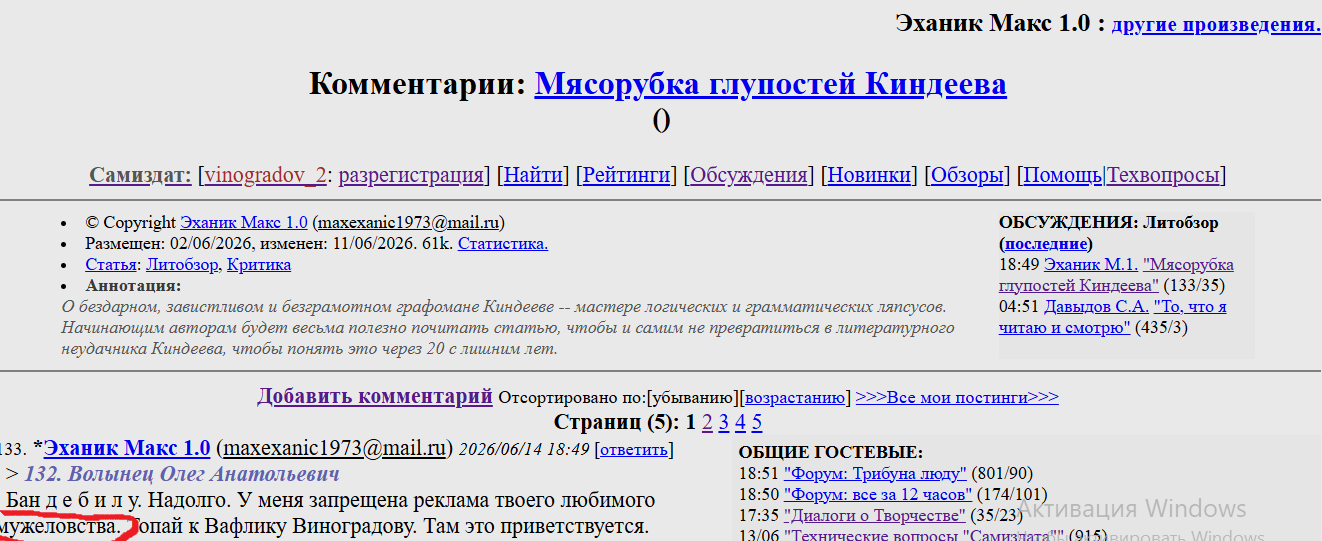Go to comments page 4
This screenshot has width=1322, height=541.
pos(741,422)
